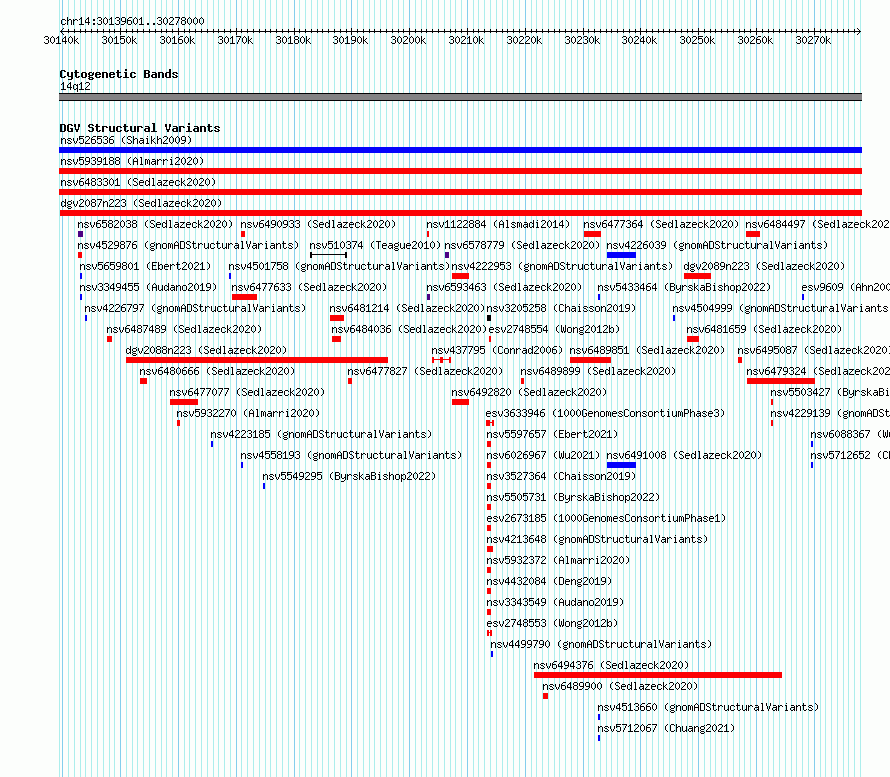Open nsv6477077 (Sedlazeck2020) label
The height and width of the screenshot is (777, 890).
point(247,392)
